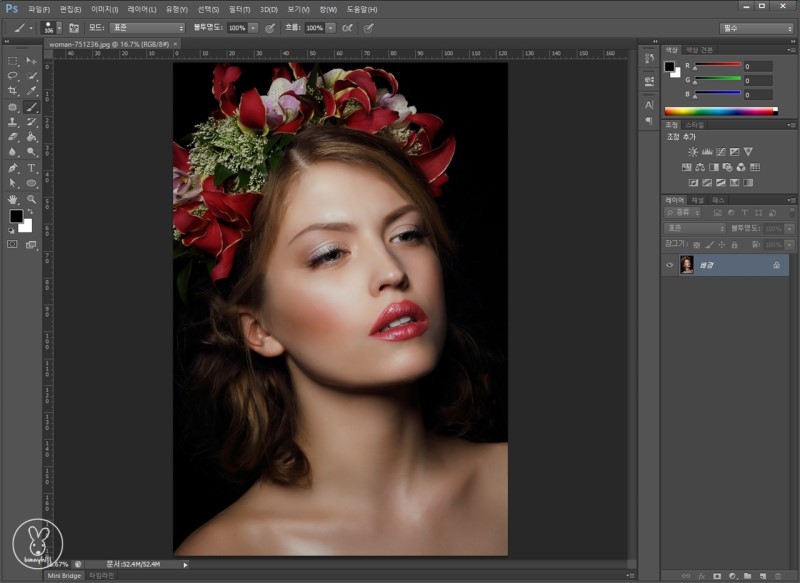Toggle Quick Mask mode

[x=13, y=244]
